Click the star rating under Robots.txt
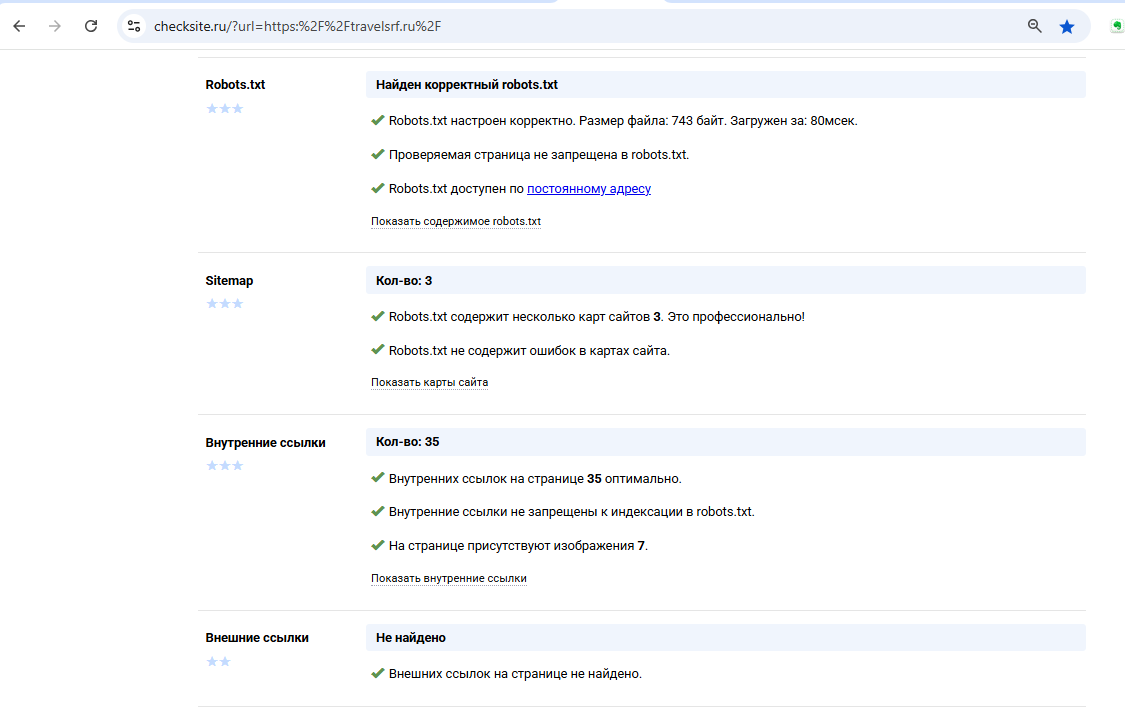This screenshot has height=715, width=1125. click(x=224, y=108)
